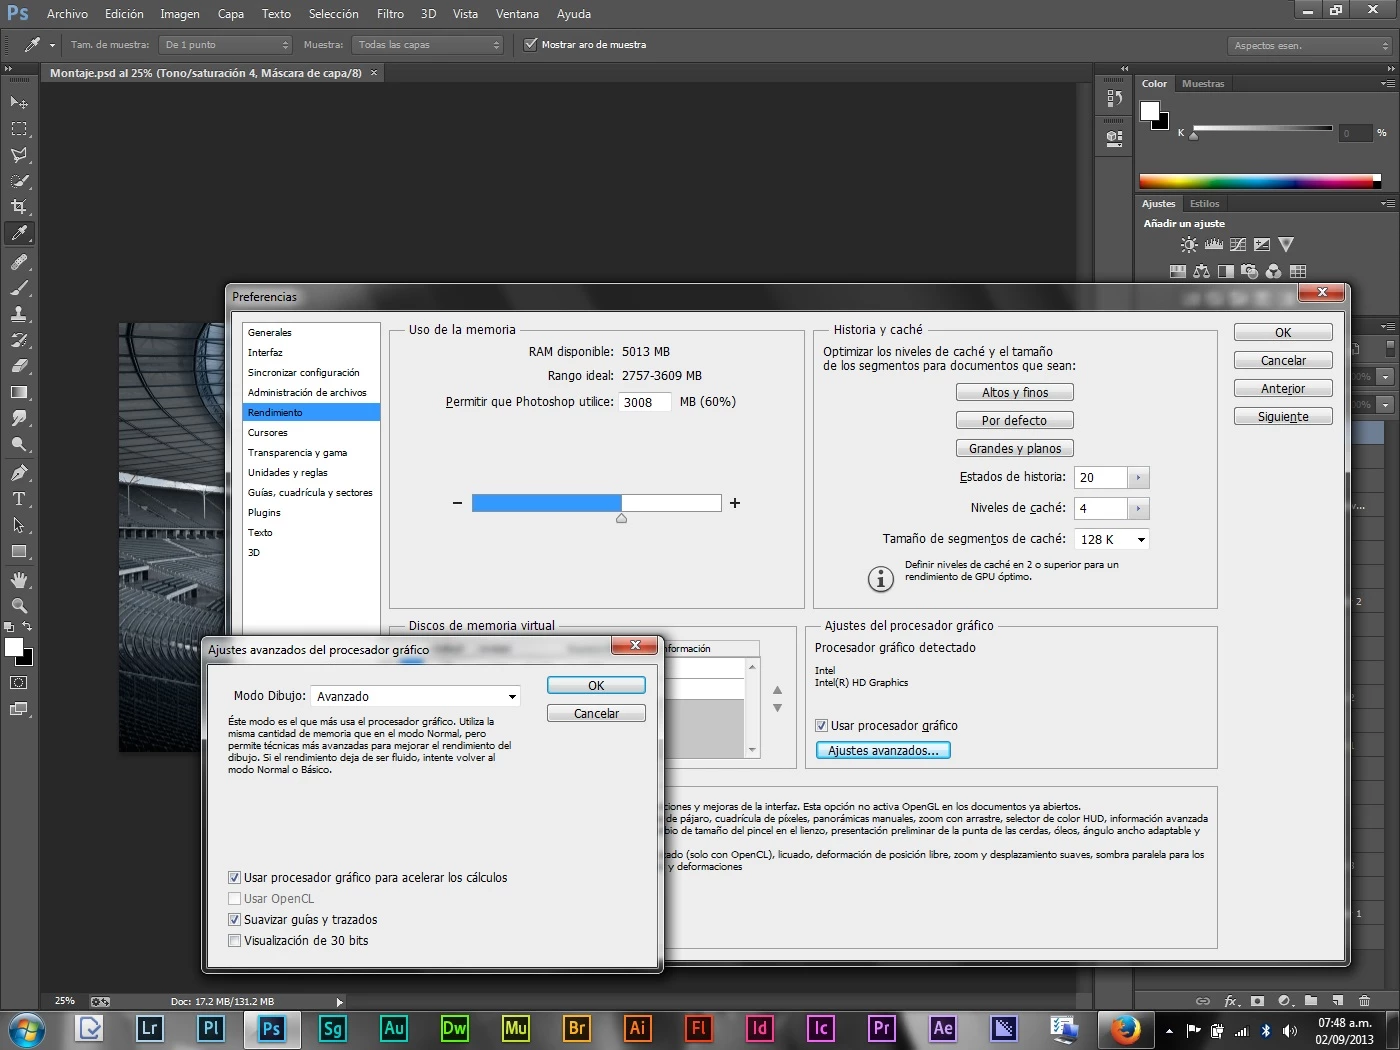
Task: Click Ajustes avanzados button
Action: tap(883, 751)
